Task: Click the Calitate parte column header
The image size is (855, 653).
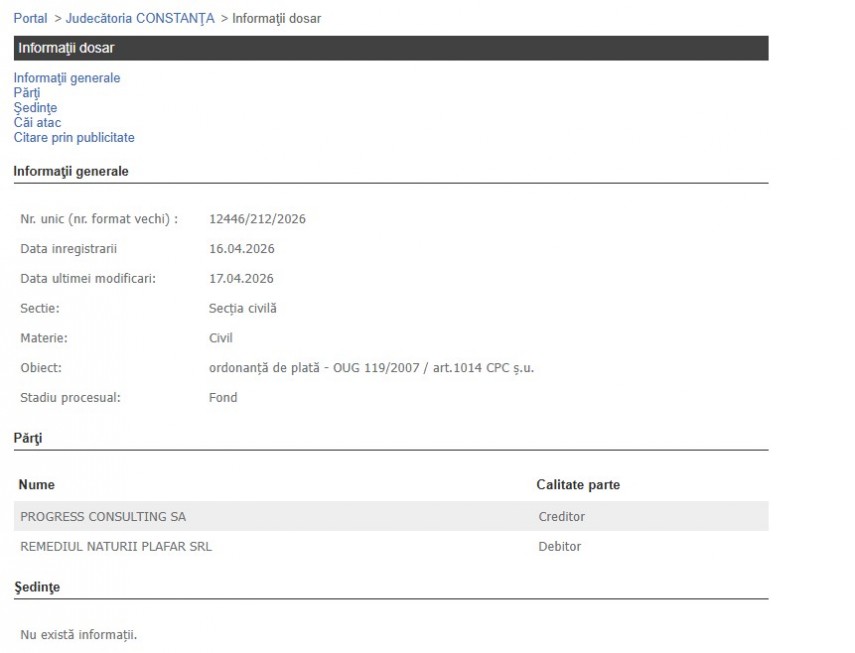Action: click(x=577, y=485)
